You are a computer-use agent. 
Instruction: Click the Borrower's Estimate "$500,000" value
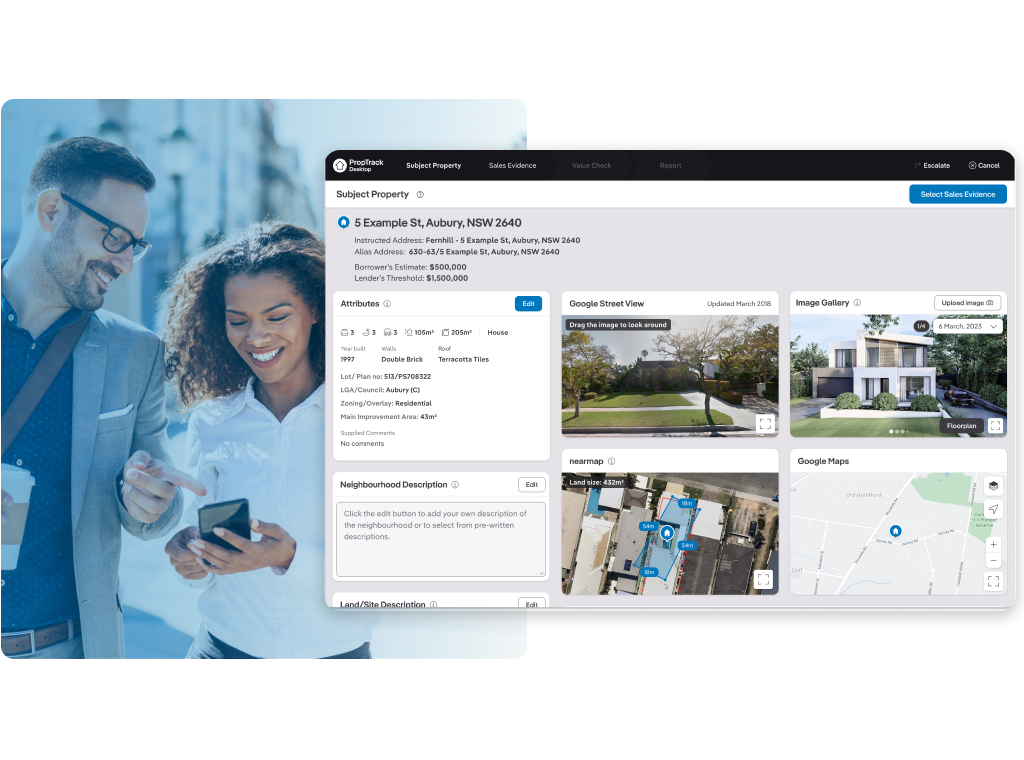(x=448, y=267)
